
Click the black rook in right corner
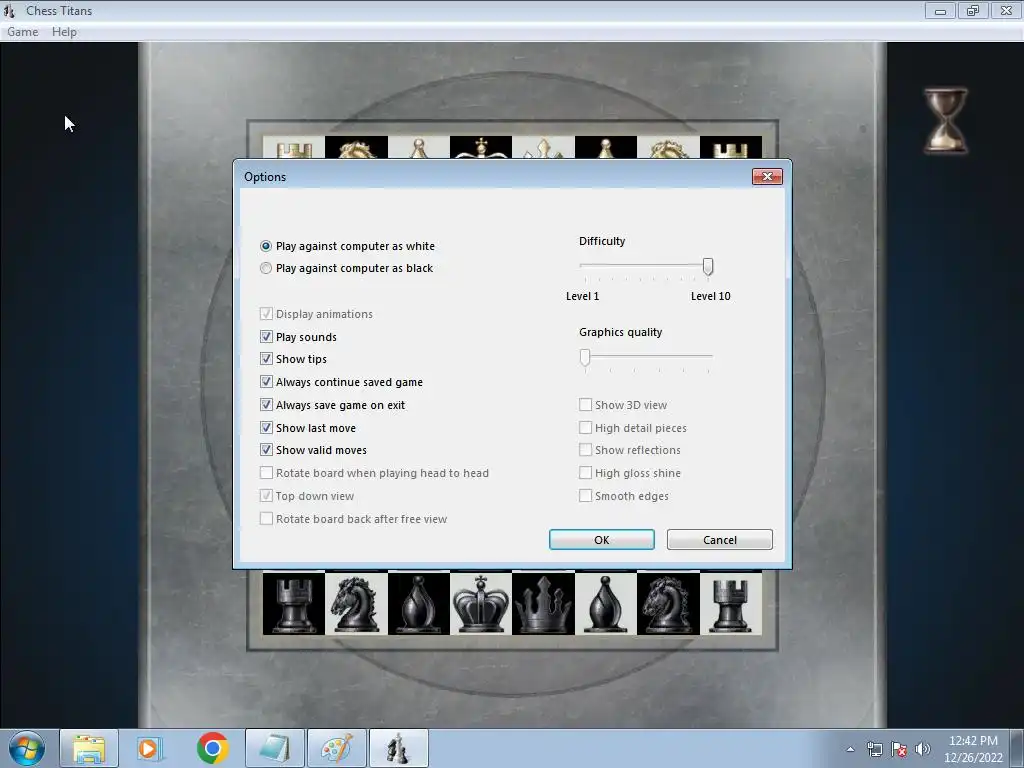pyautogui.click(x=731, y=603)
